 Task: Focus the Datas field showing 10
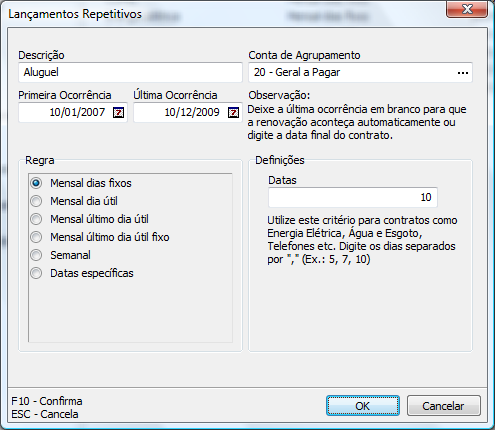pyautogui.click(x=353, y=197)
